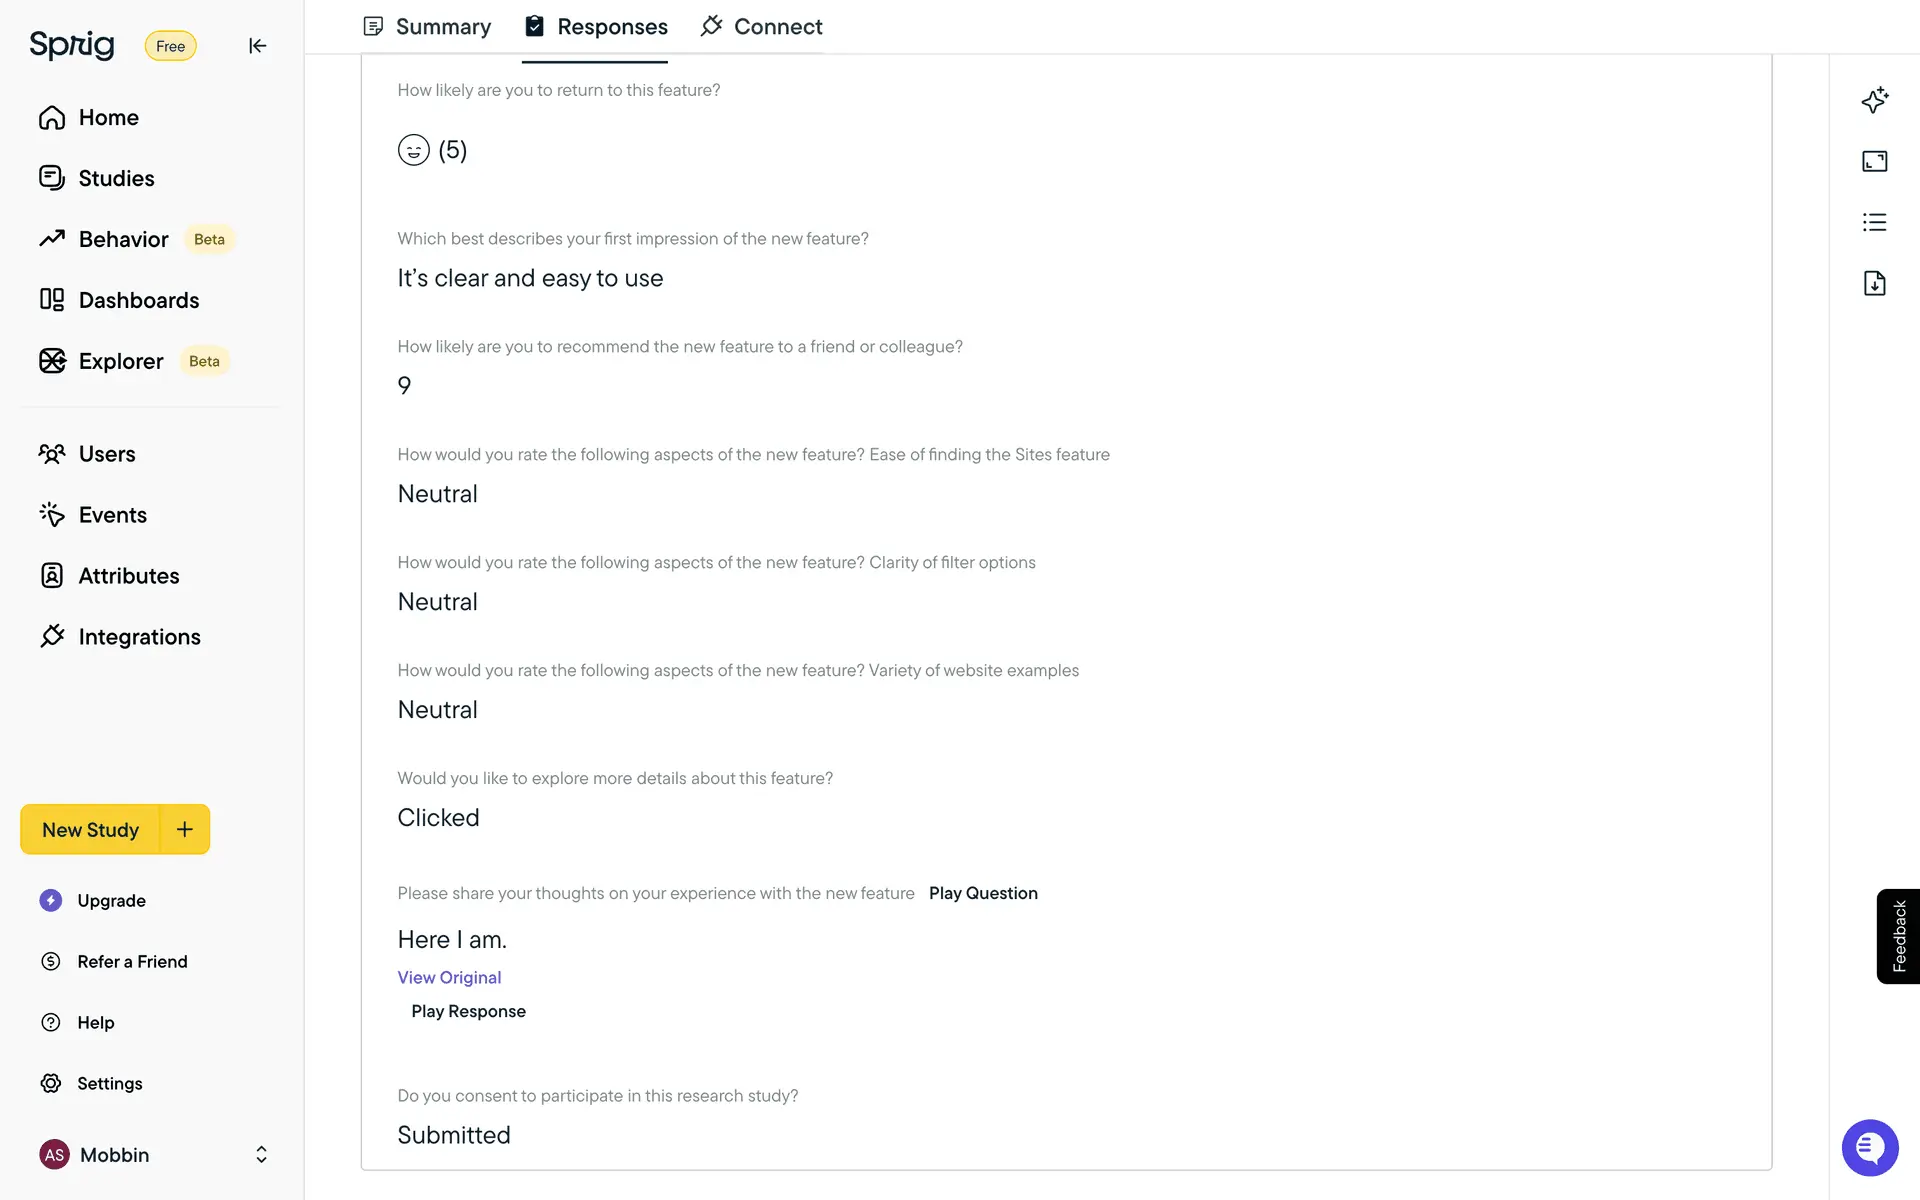Click the AI sparkle icon in right panel
The width and height of the screenshot is (1920, 1200).
tap(1874, 100)
